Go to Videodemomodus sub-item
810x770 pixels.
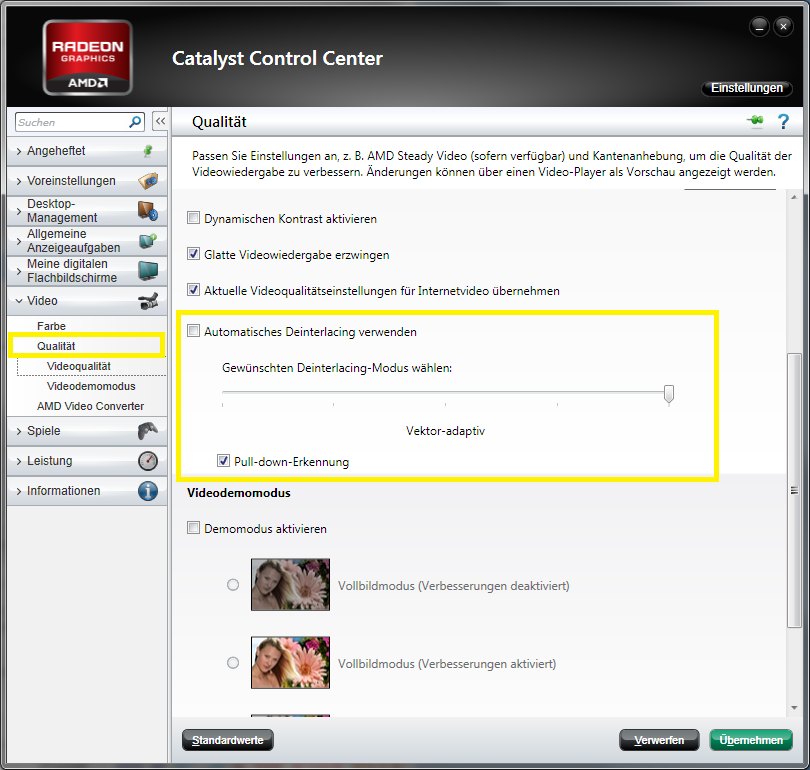(91, 386)
